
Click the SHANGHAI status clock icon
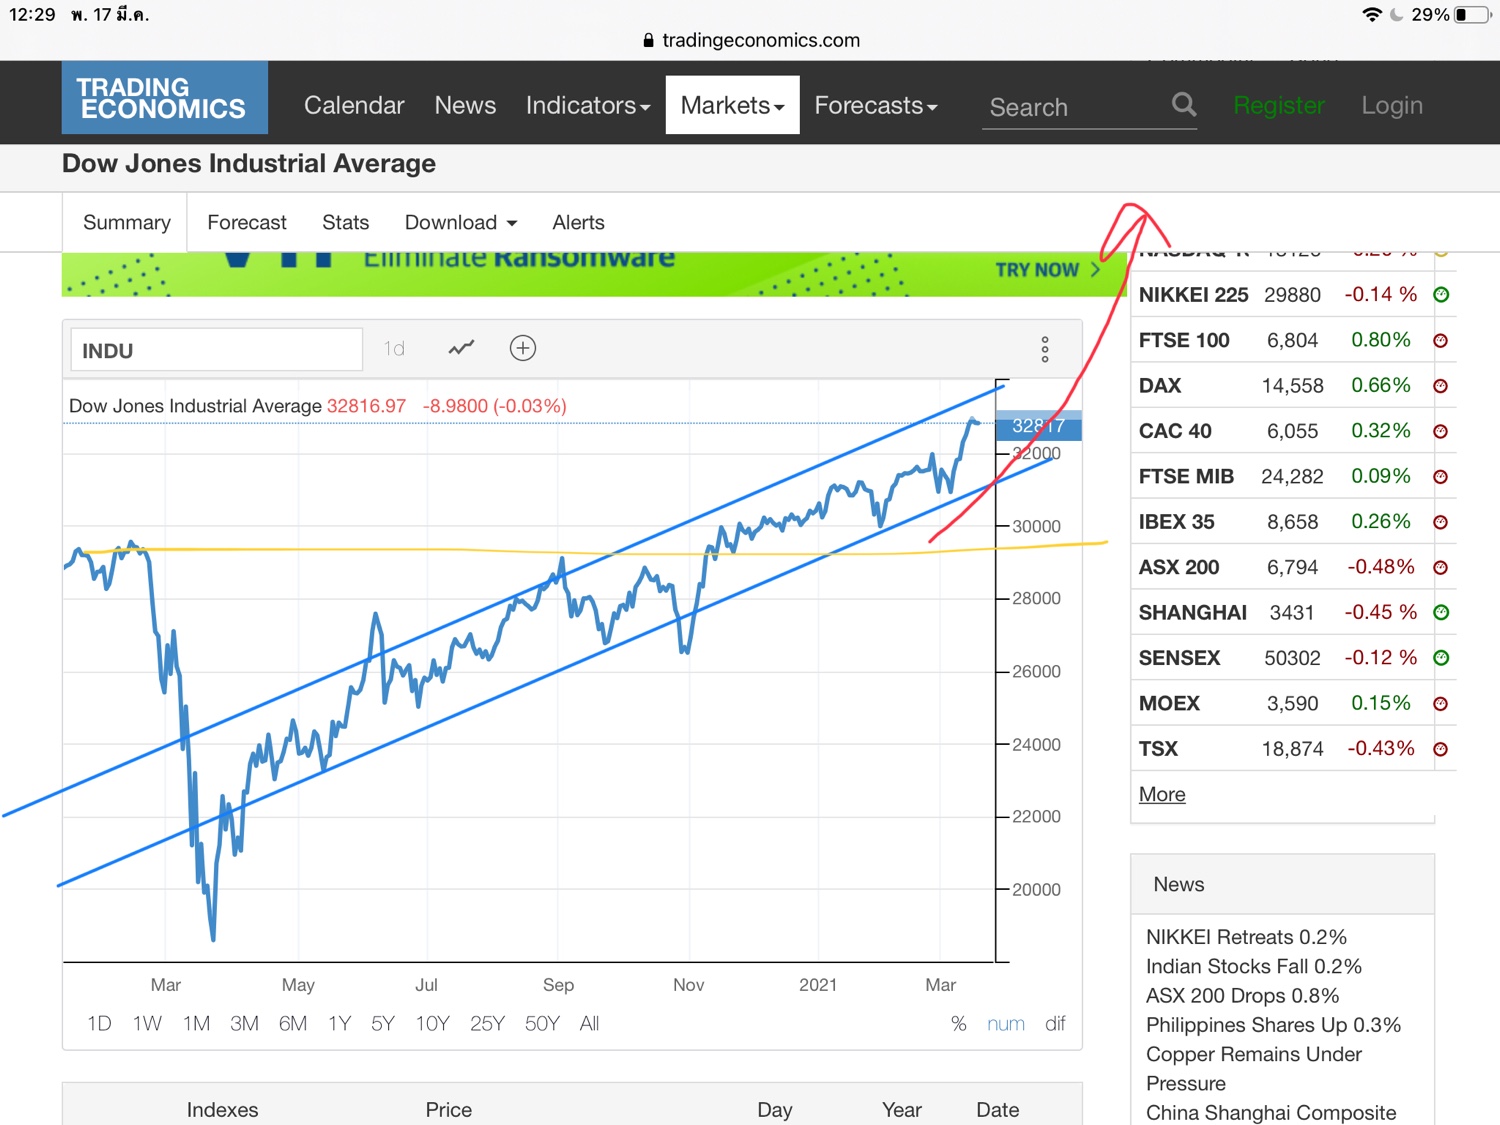[x=1441, y=613]
